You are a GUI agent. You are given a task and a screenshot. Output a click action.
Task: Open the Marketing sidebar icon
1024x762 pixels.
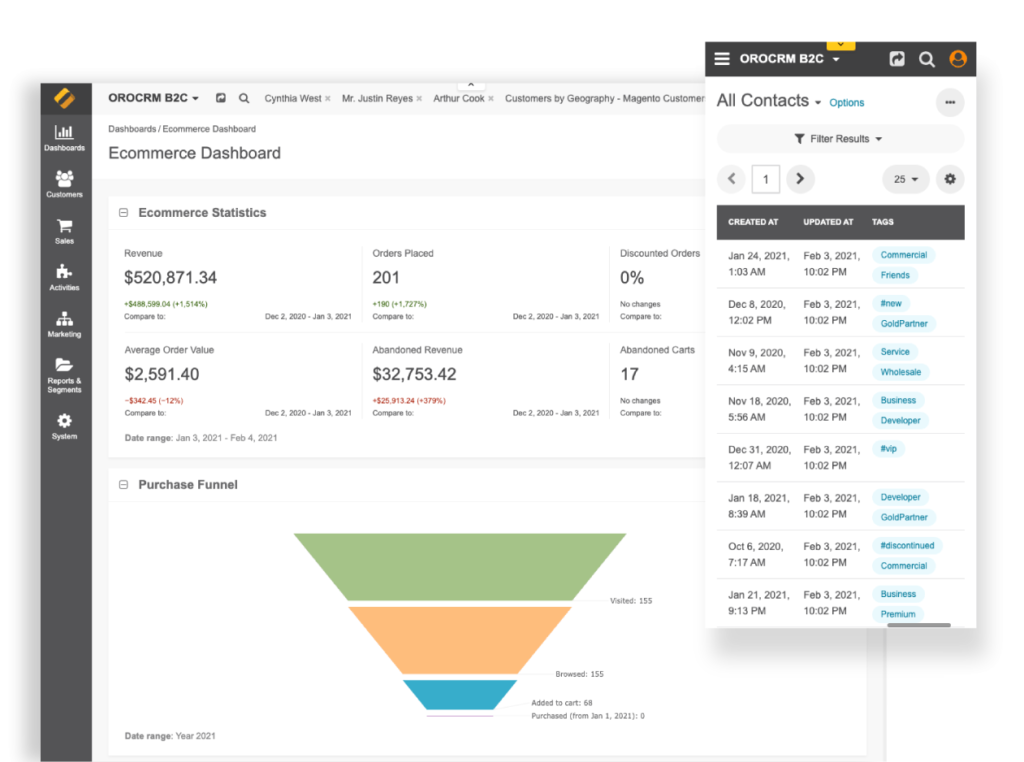64,324
